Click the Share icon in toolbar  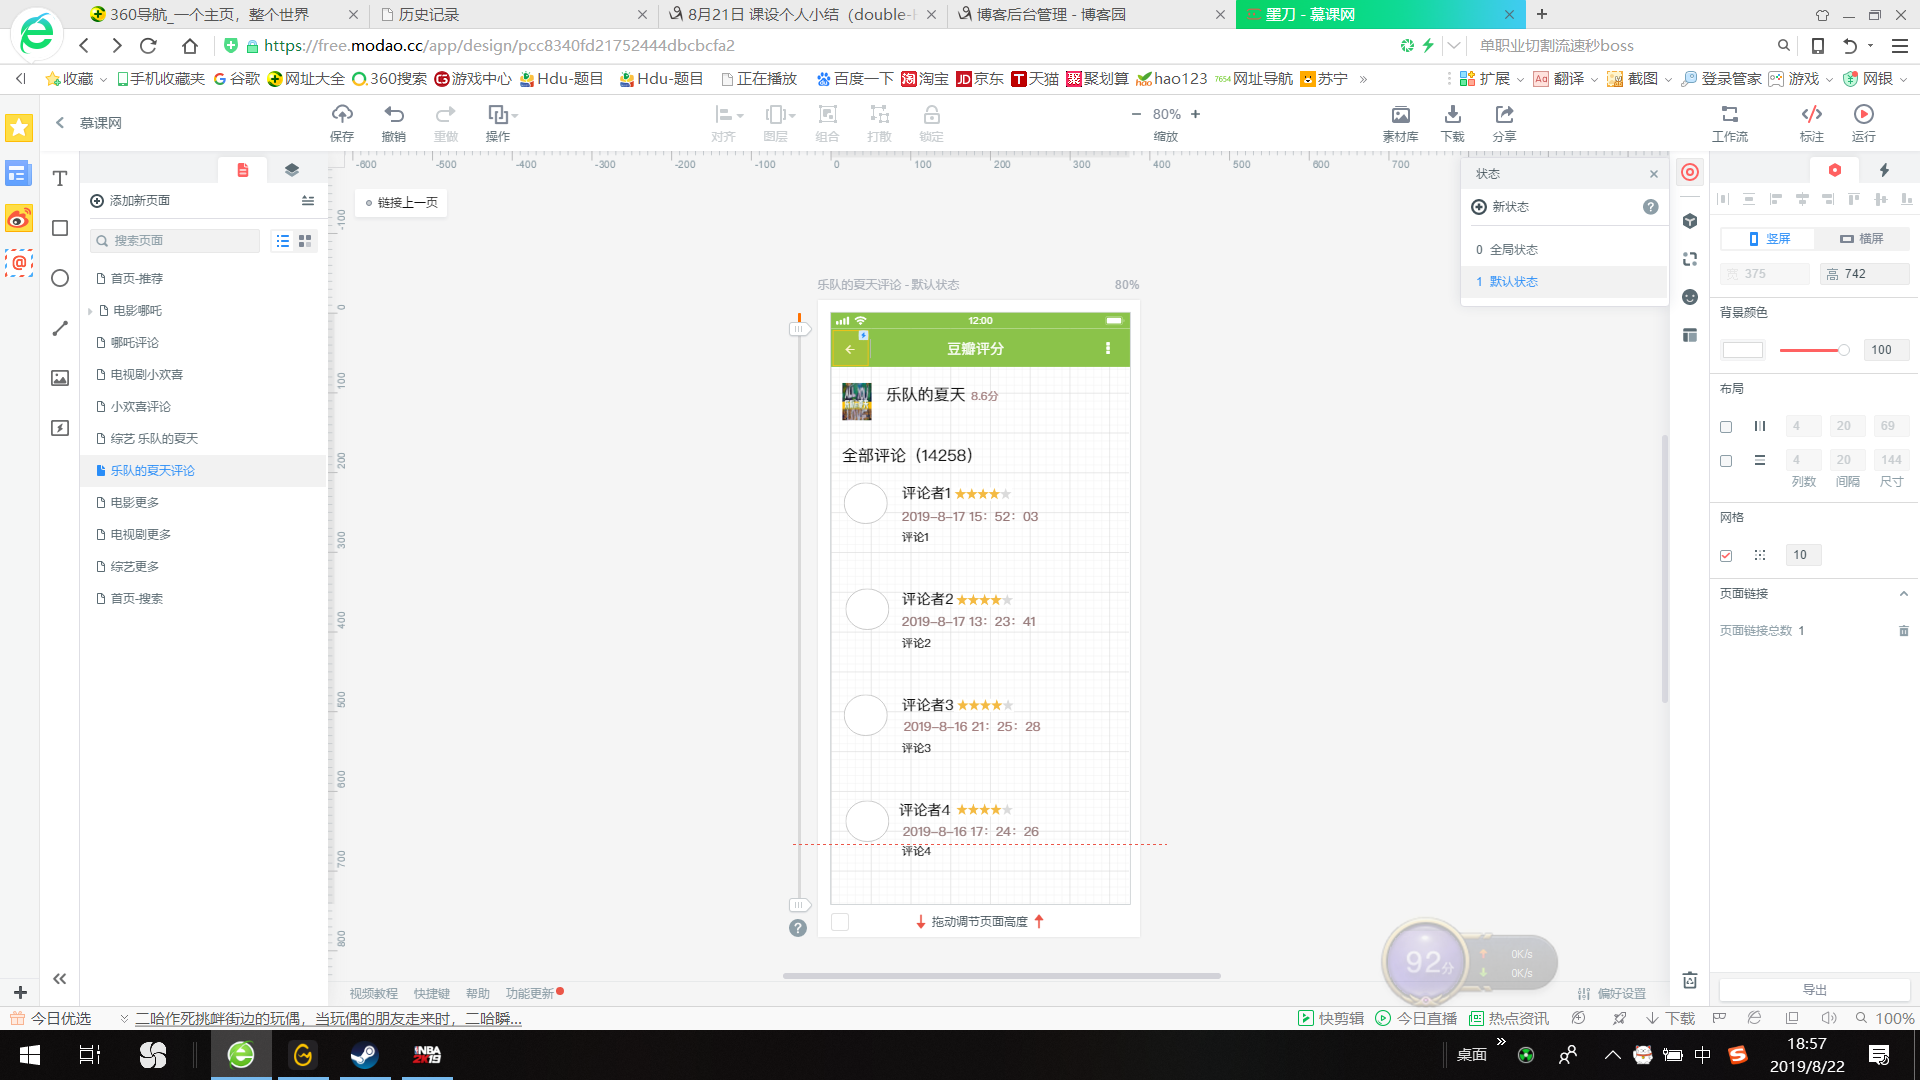[1504, 115]
